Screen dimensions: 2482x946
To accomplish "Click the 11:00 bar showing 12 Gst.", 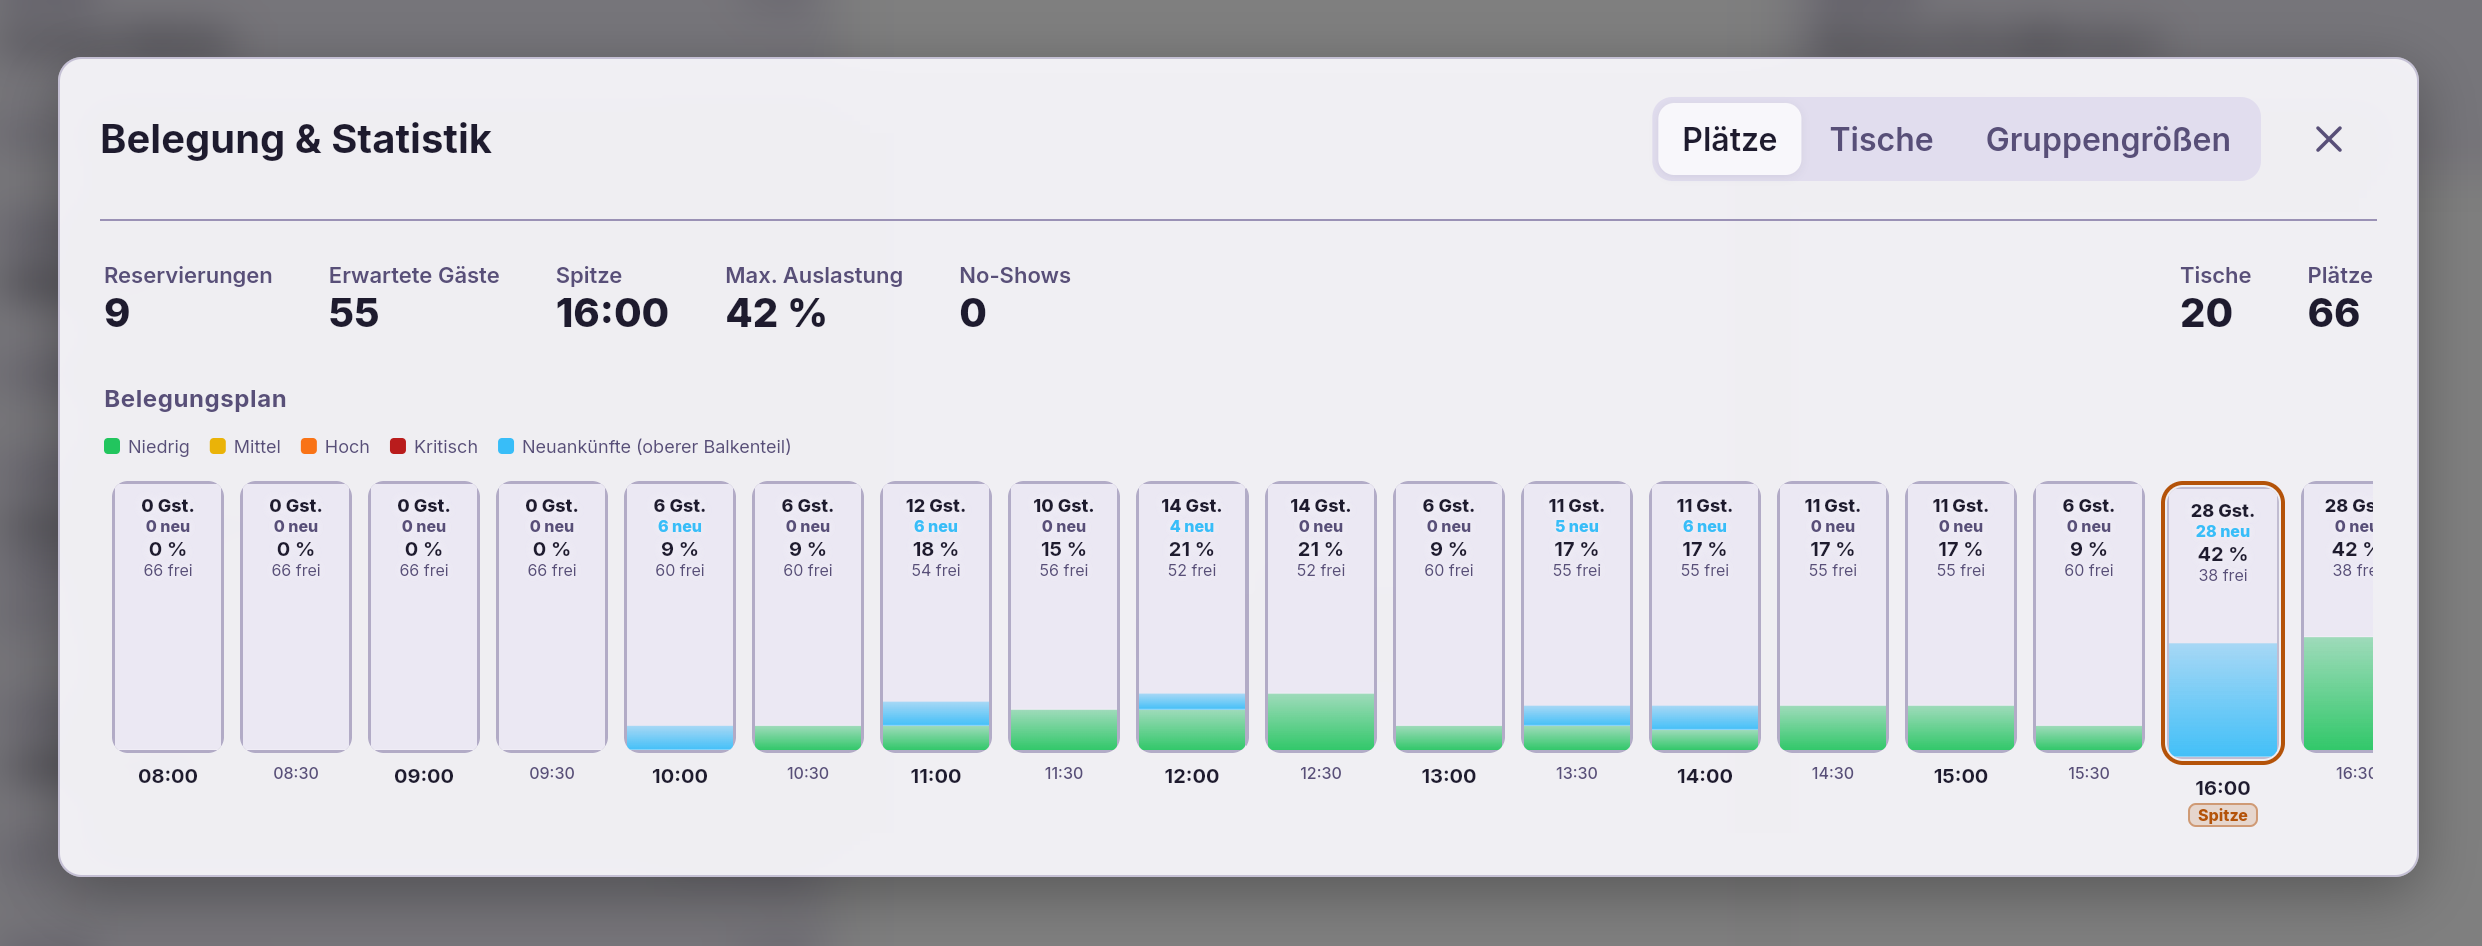I will click(936, 617).
